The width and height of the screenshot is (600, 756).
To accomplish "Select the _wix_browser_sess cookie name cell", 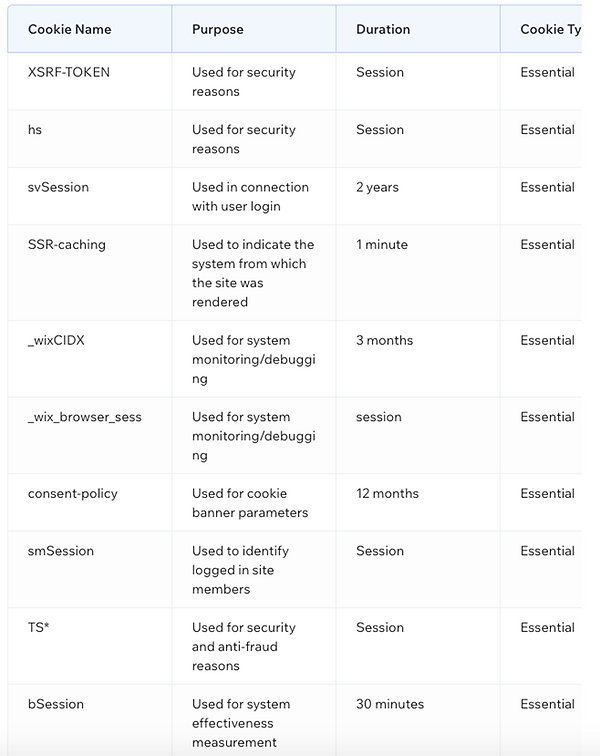I will point(85,417).
